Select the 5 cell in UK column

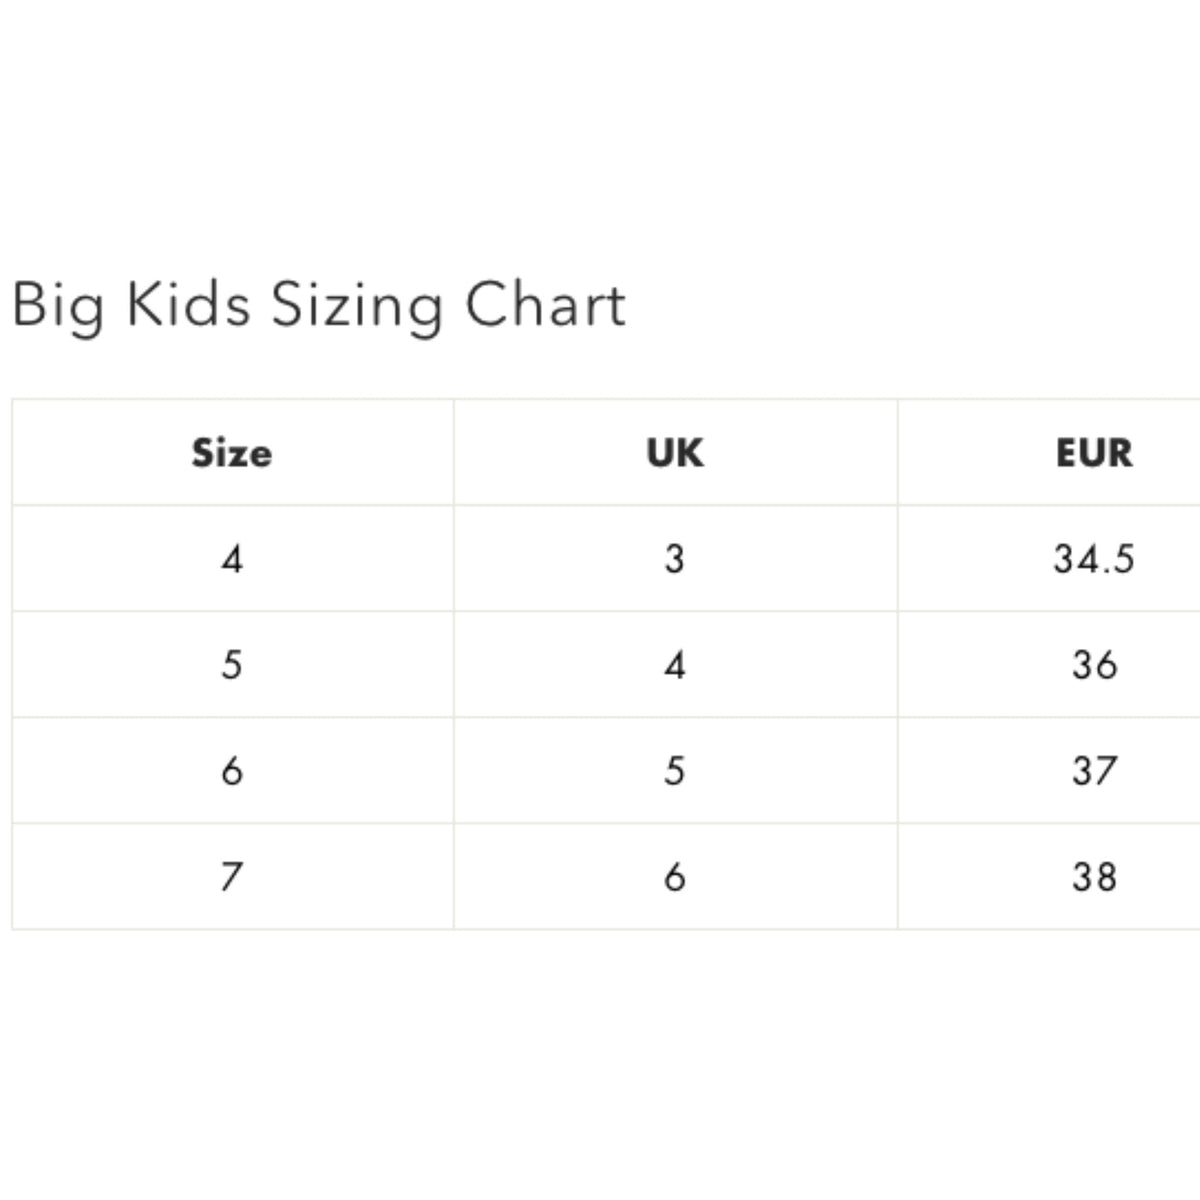[x=675, y=771]
